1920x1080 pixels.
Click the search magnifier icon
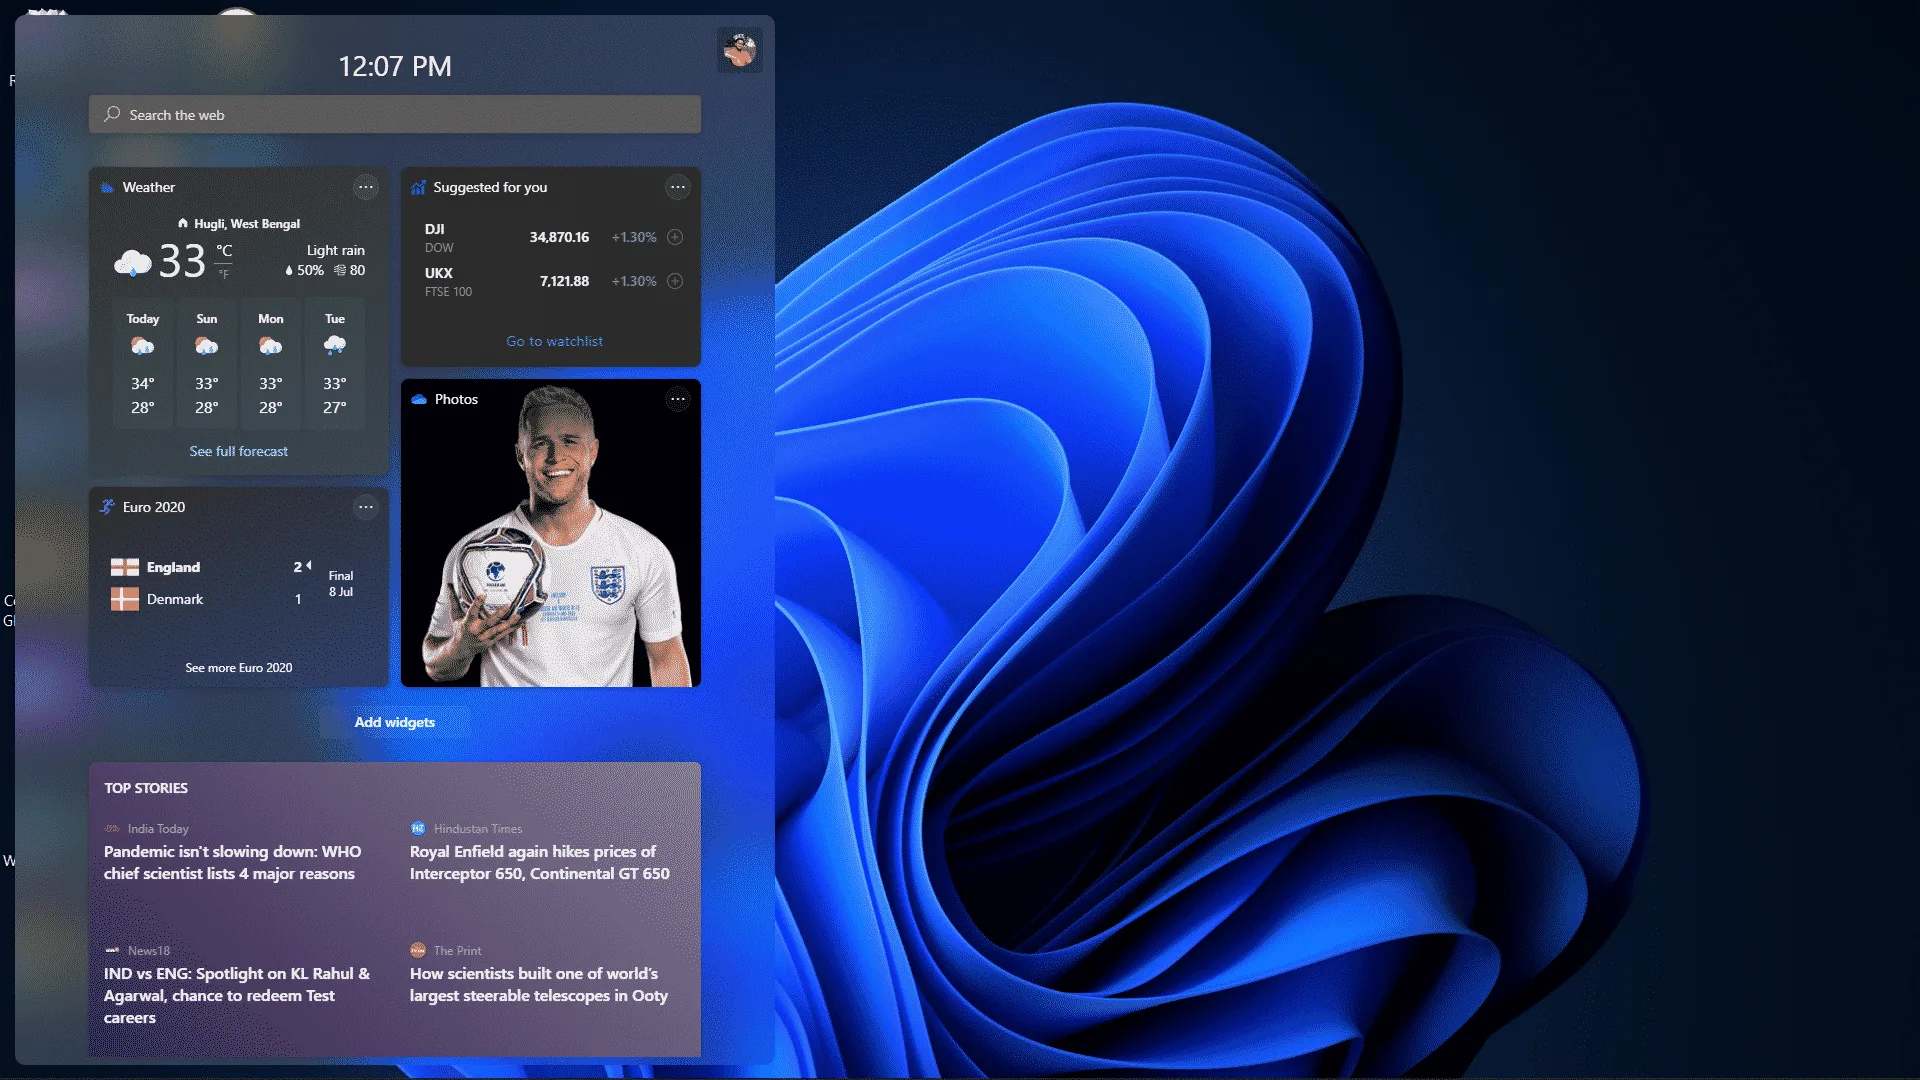[x=112, y=115]
